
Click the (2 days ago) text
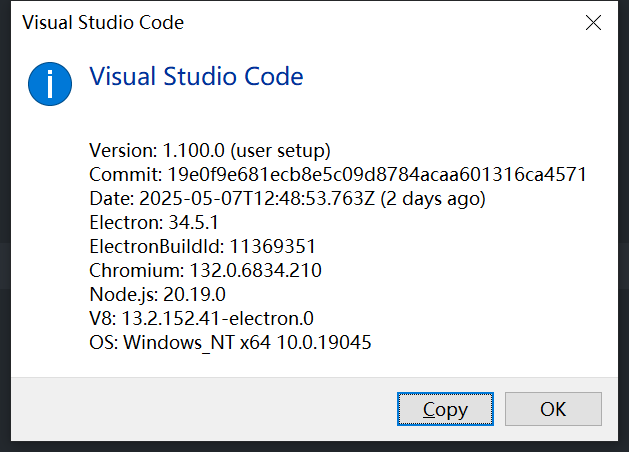[433, 199]
